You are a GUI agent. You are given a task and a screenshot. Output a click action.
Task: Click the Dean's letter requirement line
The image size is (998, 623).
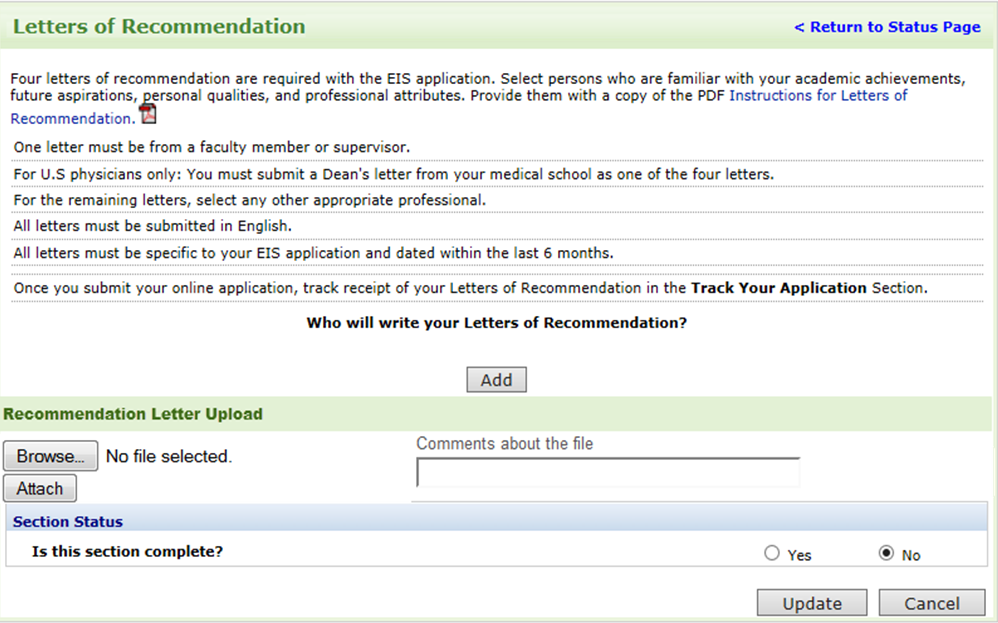pyautogui.click(x=393, y=174)
